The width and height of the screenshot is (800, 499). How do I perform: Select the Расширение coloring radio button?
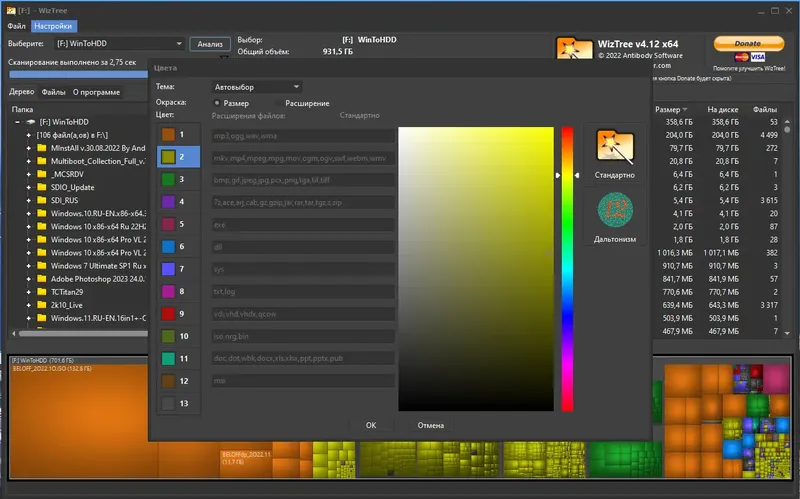[279, 103]
